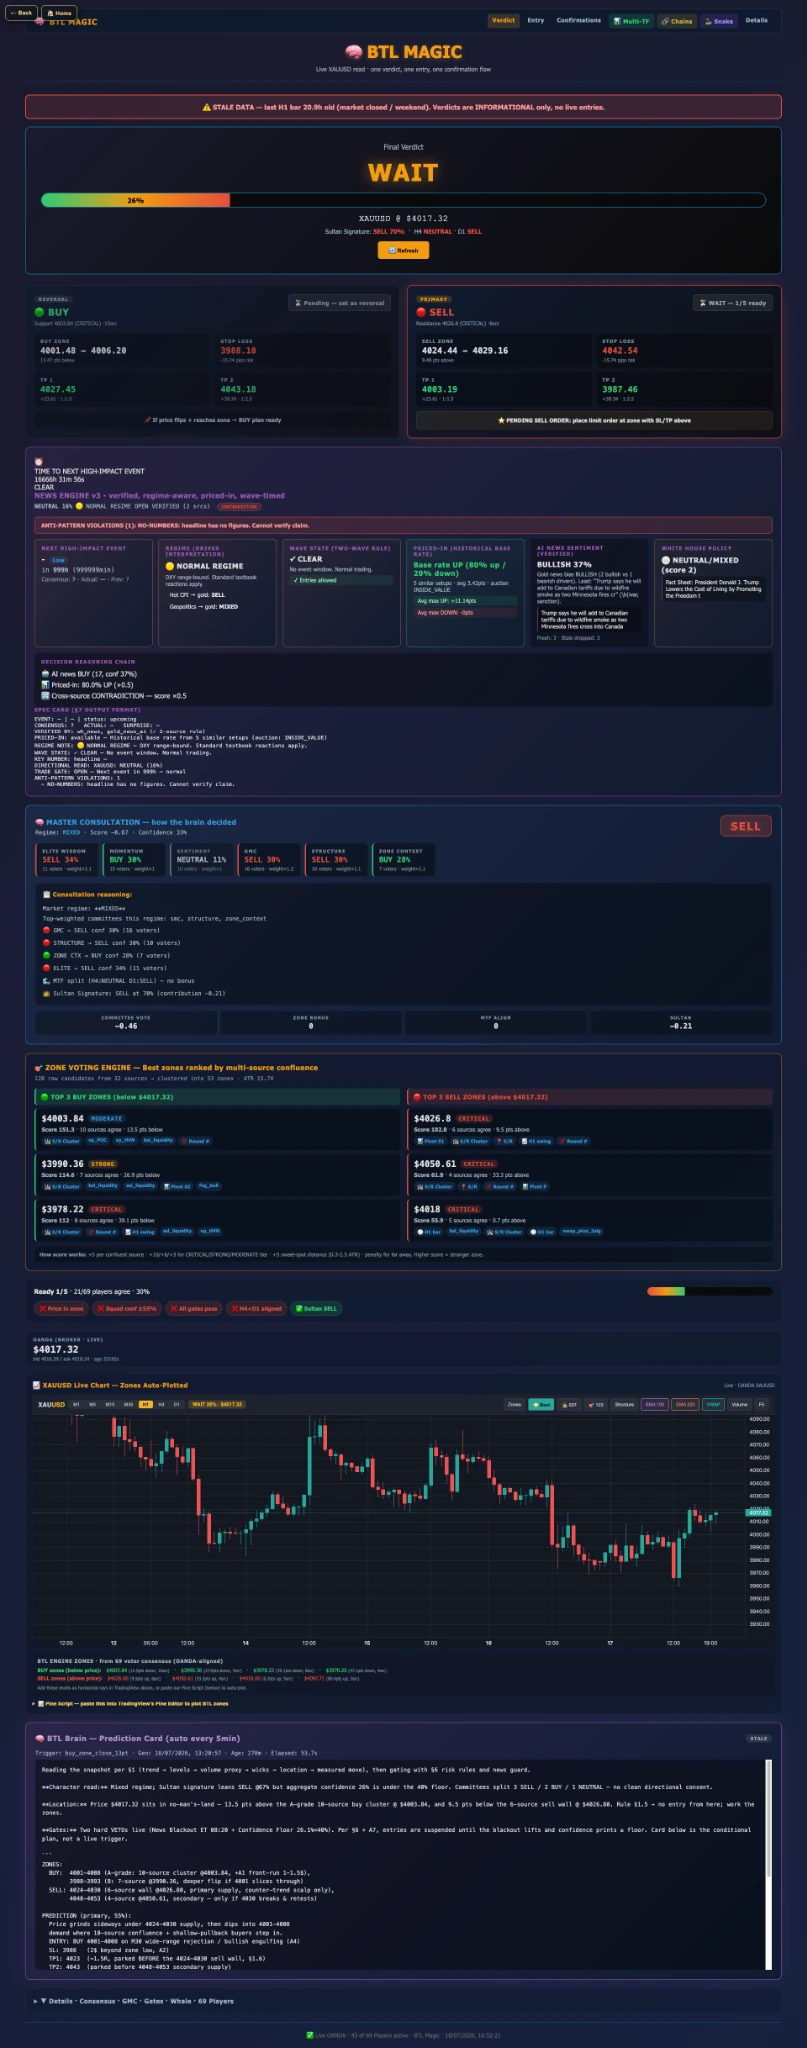Toggle the Volume chart overlay
Screen dimensions: 807x2048
739,1404
